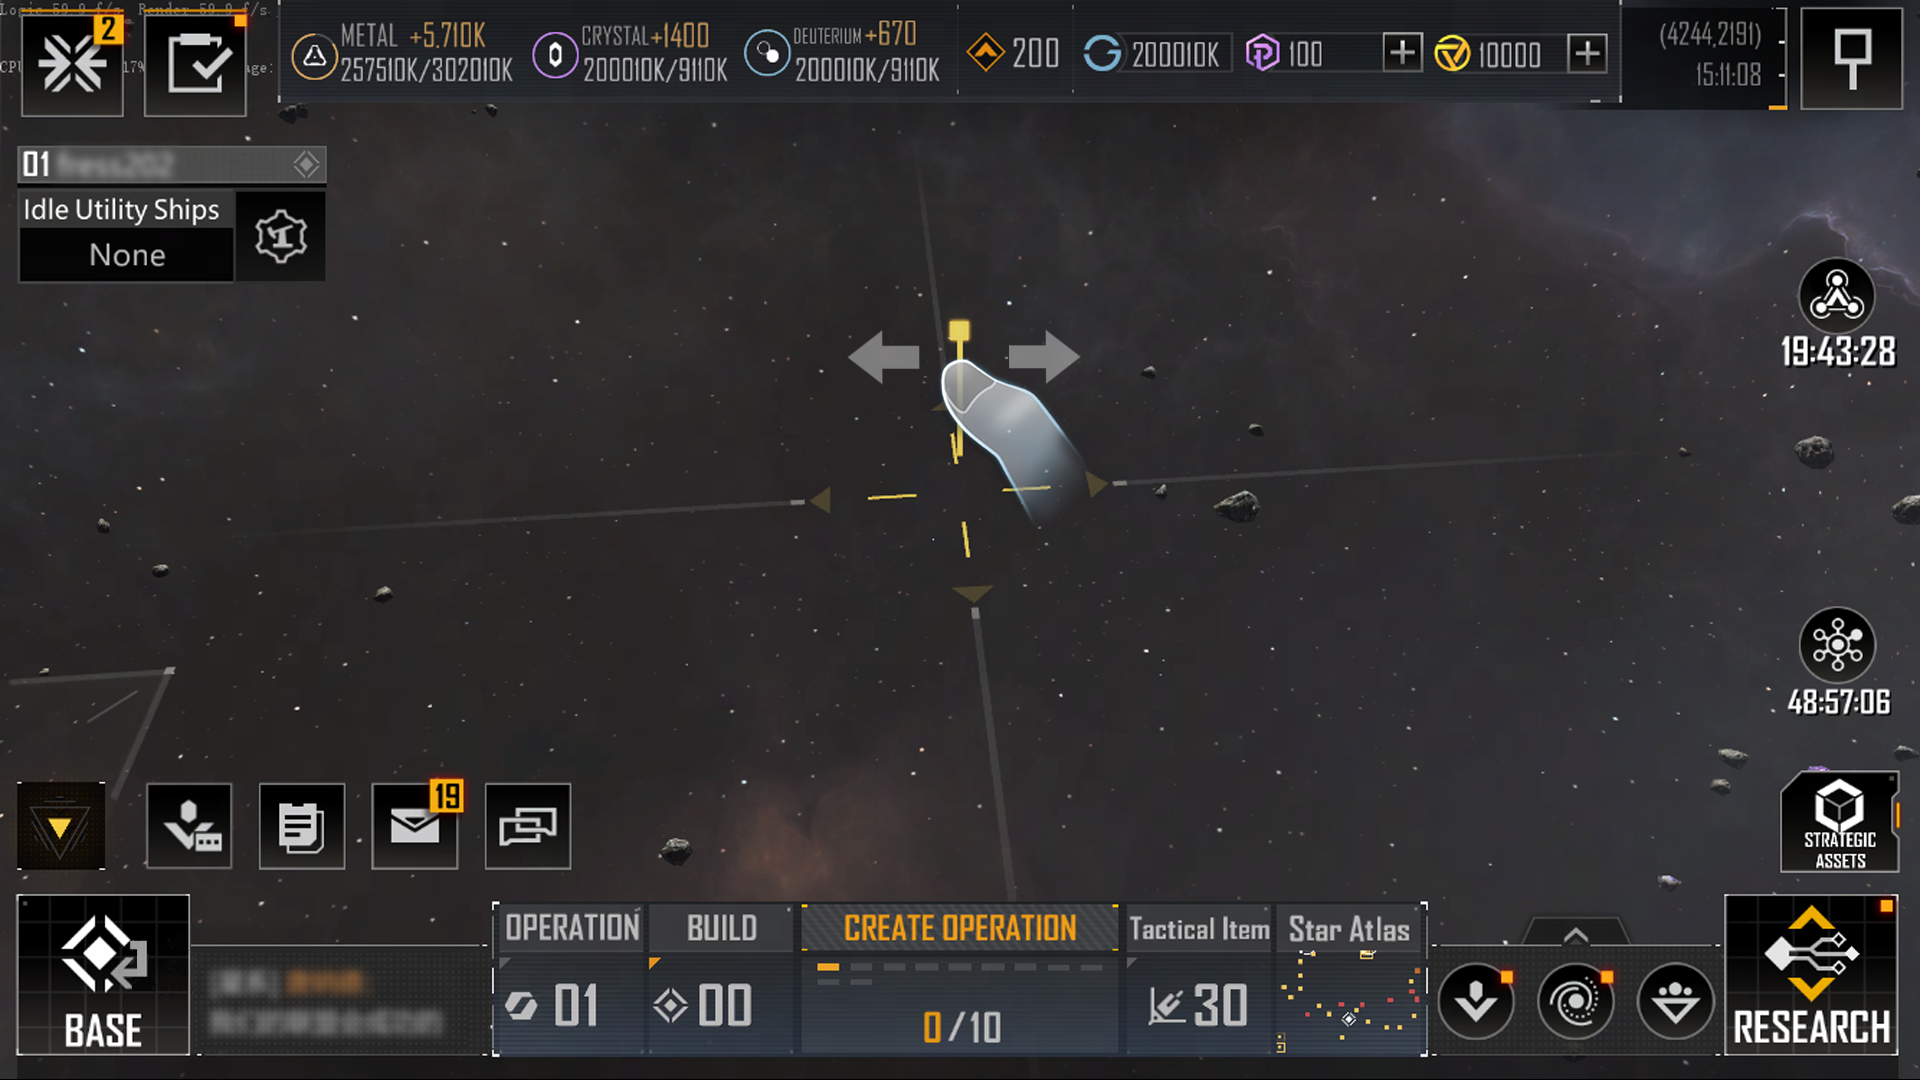Go to Base
The width and height of the screenshot is (1920, 1080).
[x=103, y=975]
